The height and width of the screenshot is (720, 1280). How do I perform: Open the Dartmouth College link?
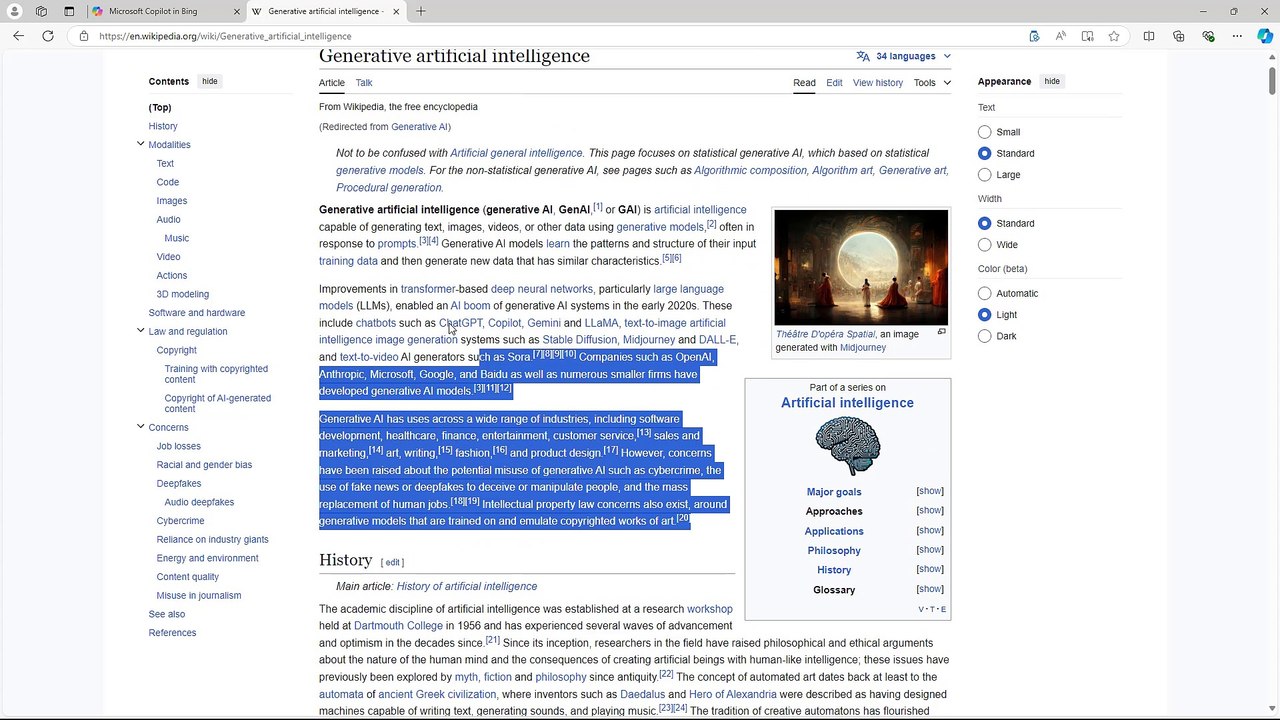(398, 626)
